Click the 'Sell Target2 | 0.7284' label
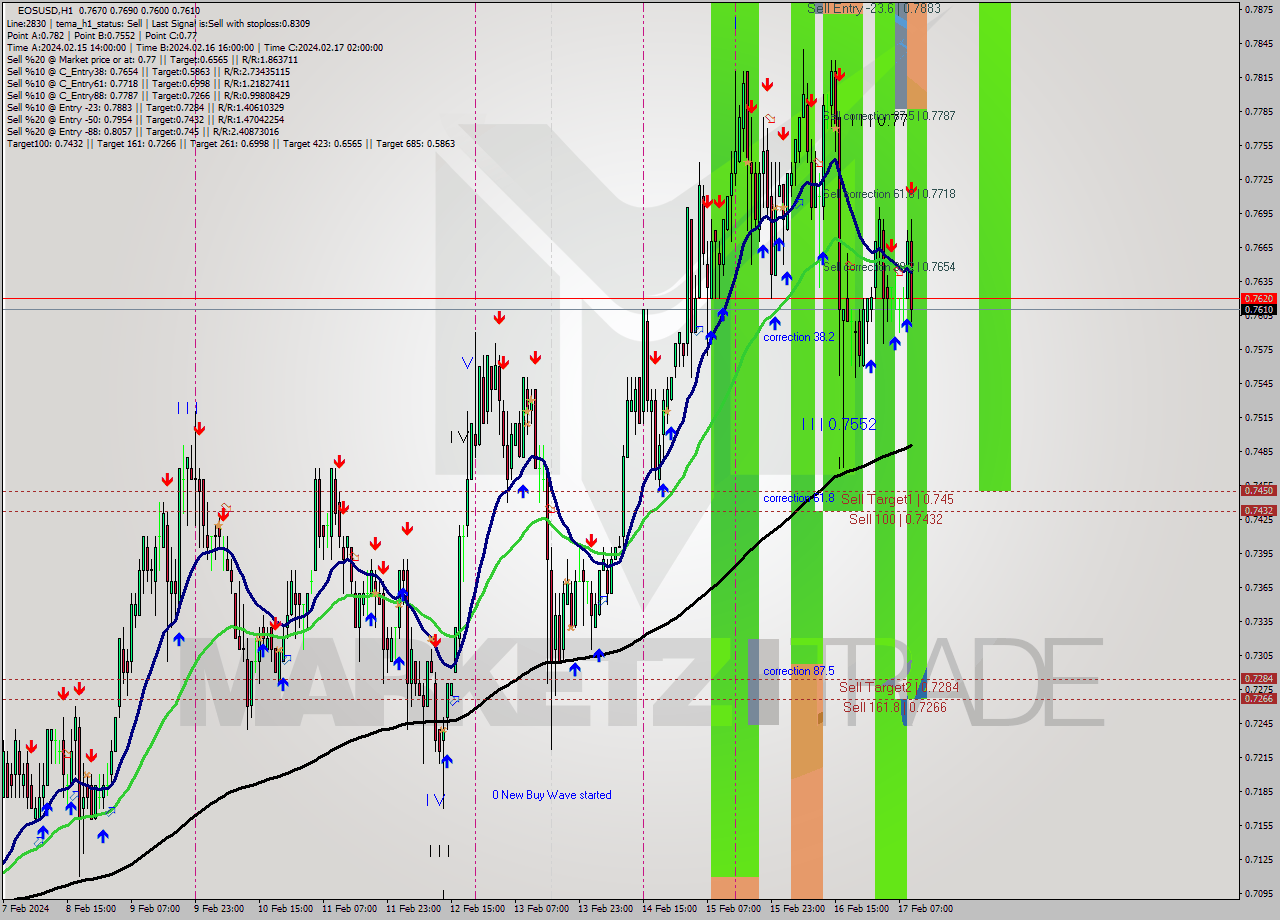The width and height of the screenshot is (1280, 920). (x=899, y=687)
